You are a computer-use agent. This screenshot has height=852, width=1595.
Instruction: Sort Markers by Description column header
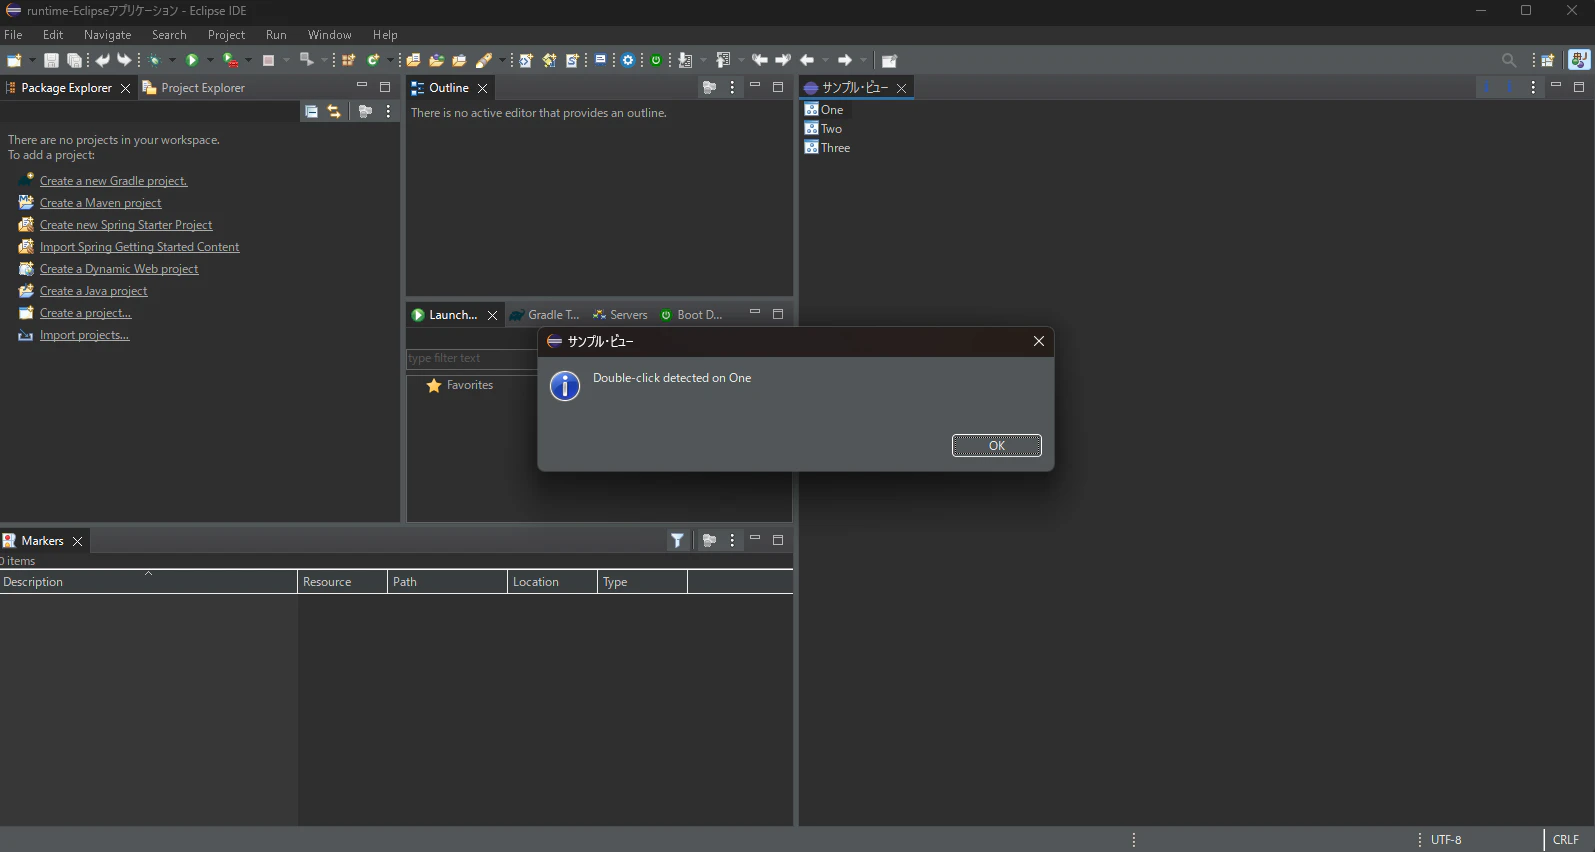[148, 582]
